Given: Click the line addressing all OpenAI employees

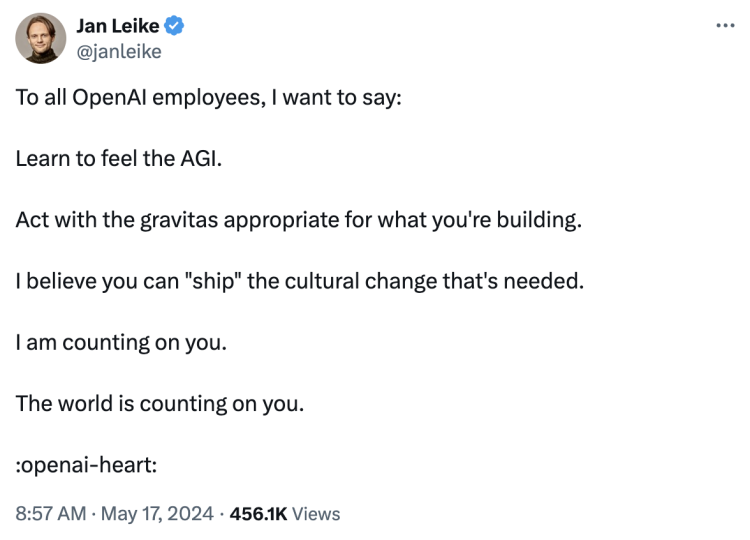Looking at the screenshot, I should coord(209,98).
